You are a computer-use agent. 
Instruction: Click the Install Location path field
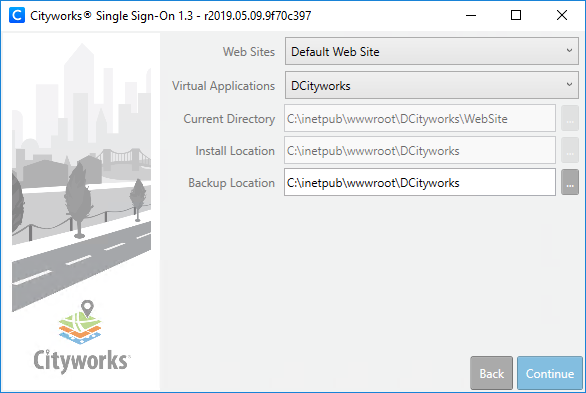420,151
